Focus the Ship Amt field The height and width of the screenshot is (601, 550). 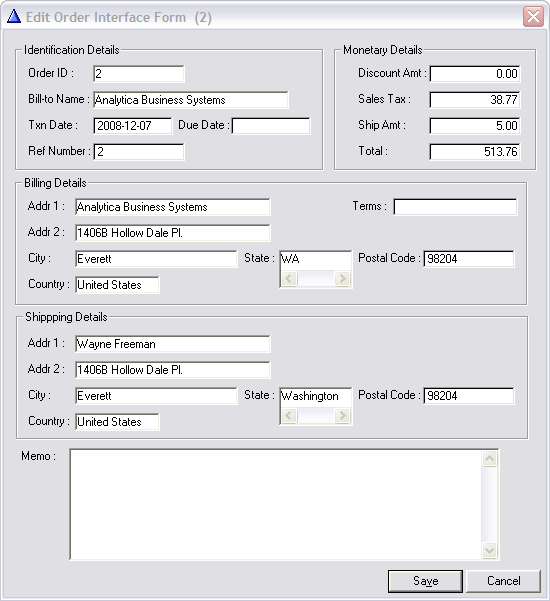tap(475, 126)
